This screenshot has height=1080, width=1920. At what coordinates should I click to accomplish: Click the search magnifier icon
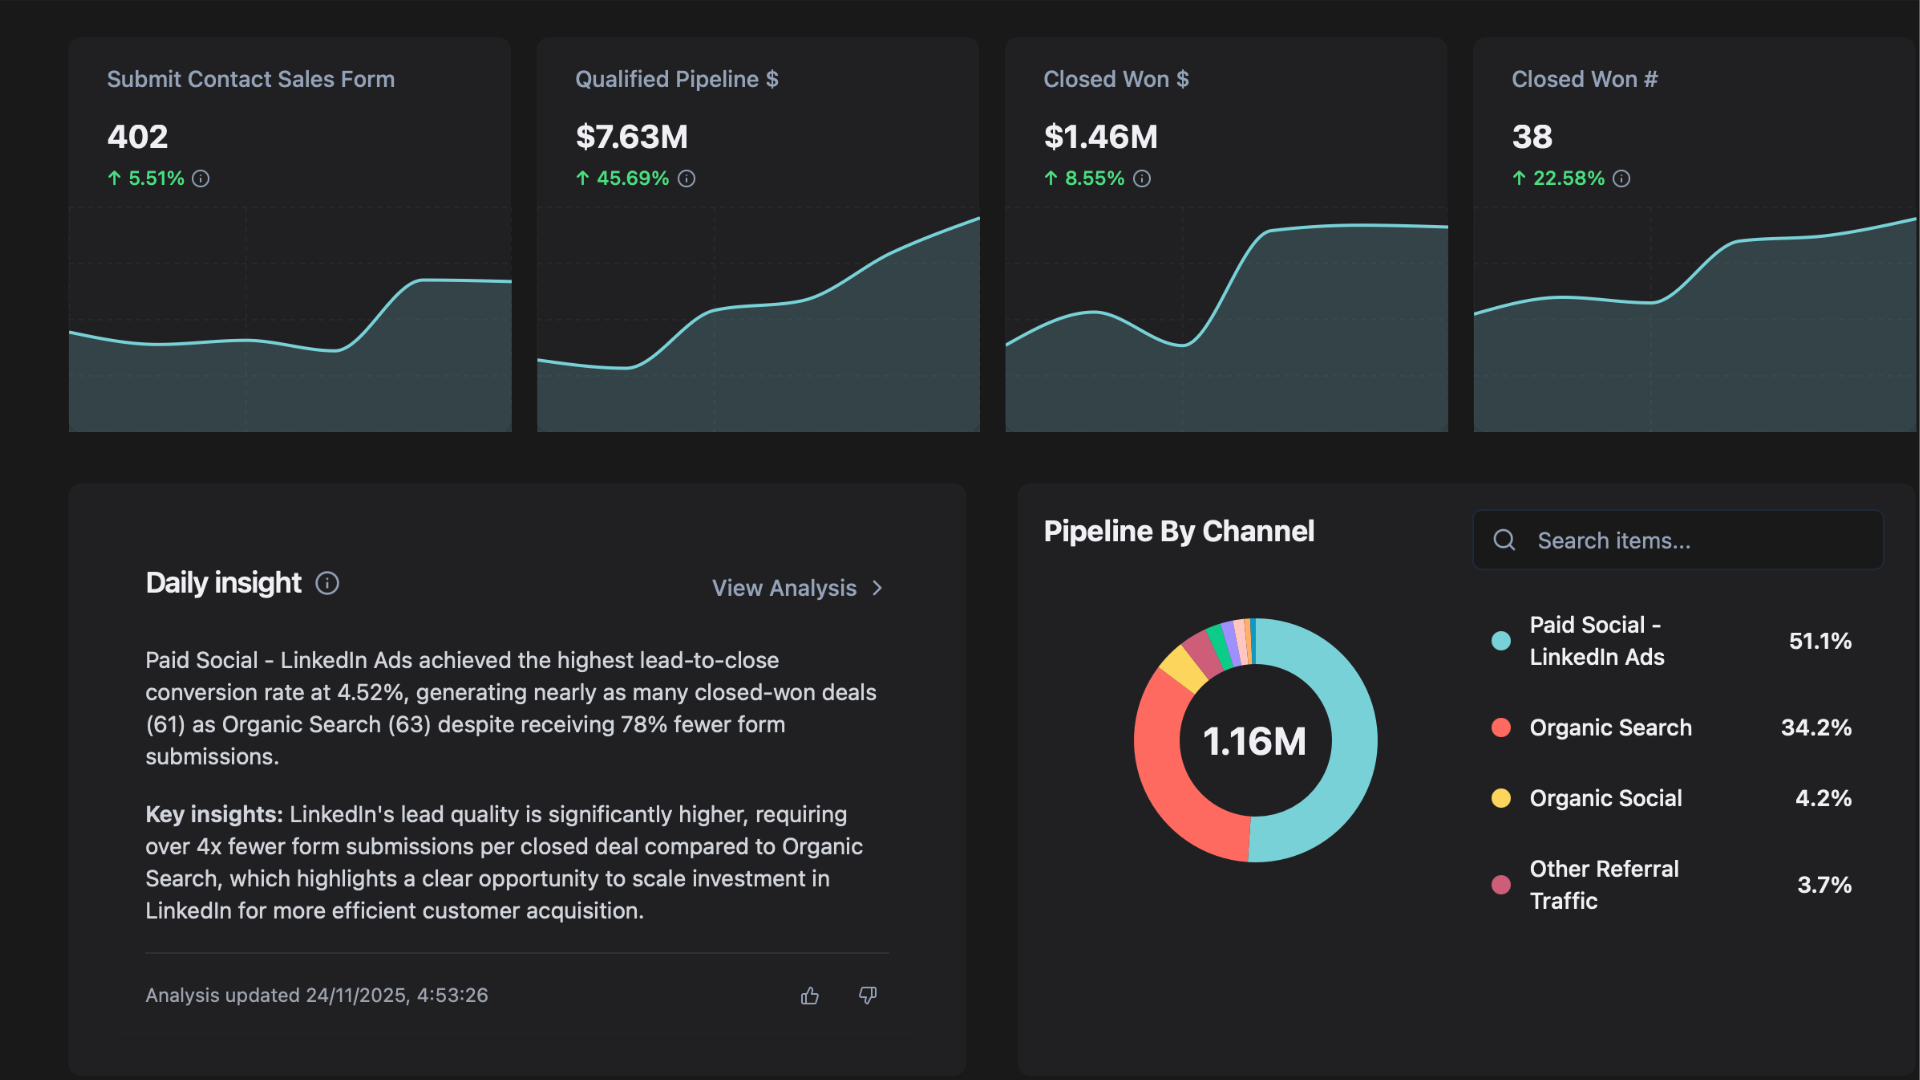point(1504,541)
